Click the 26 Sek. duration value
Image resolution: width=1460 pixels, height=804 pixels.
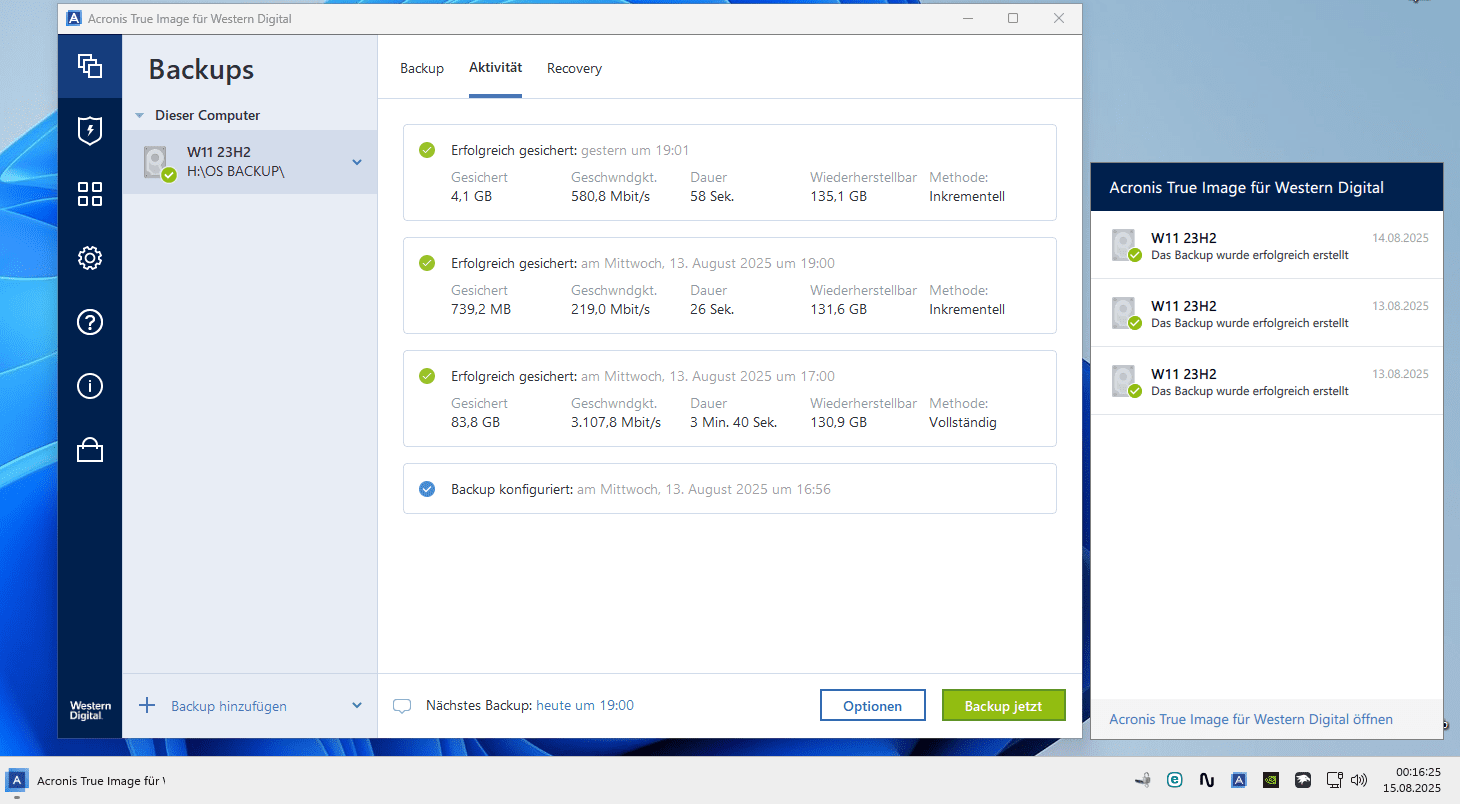click(712, 309)
